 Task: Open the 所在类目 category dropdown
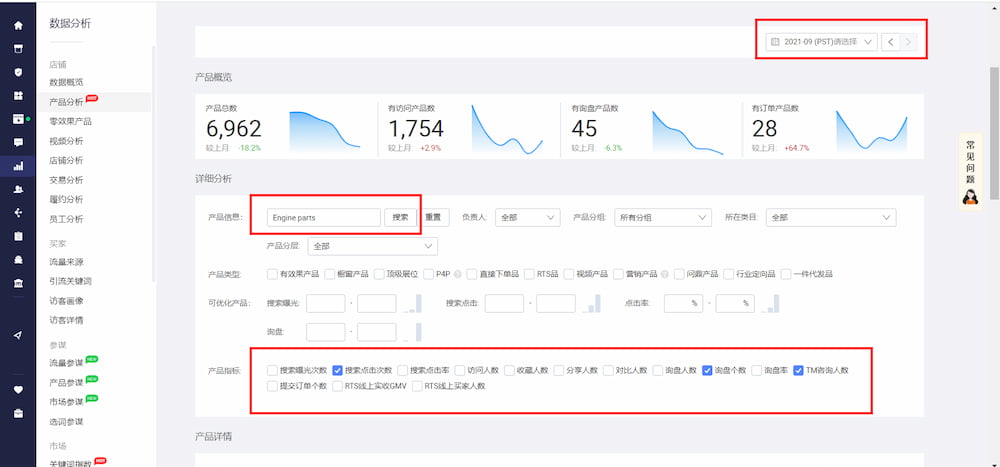point(830,217)
